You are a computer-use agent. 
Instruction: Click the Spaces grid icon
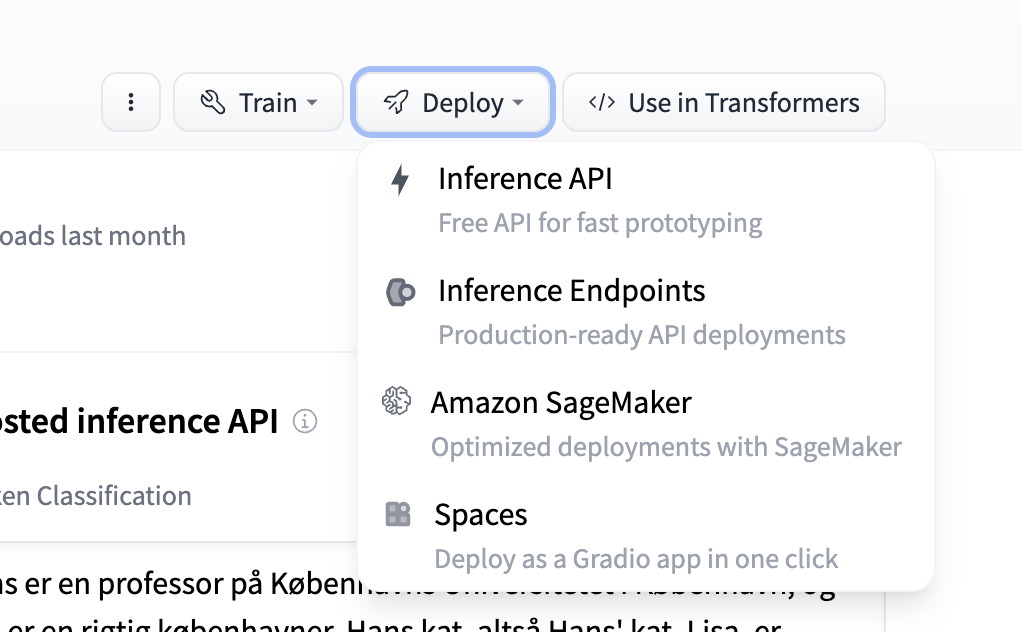point(398,515)
